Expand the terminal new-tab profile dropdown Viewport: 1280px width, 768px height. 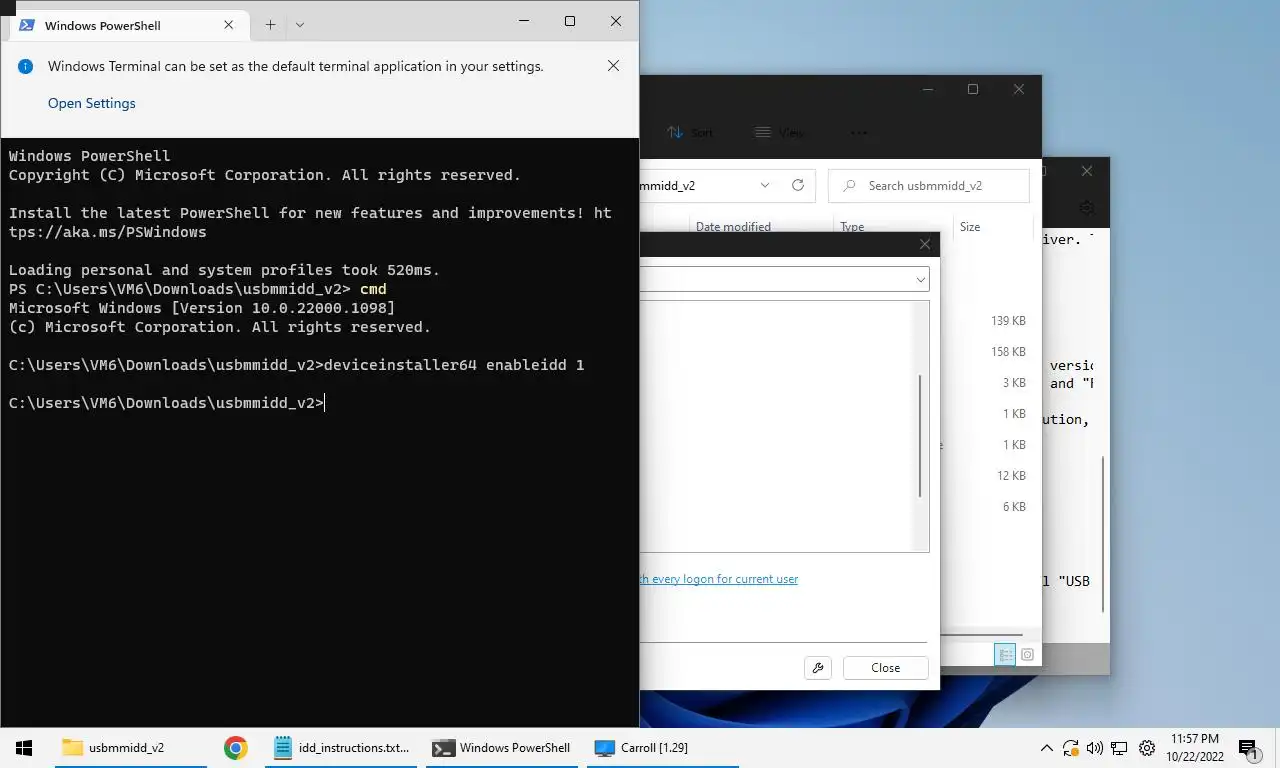tap(300, 25)
